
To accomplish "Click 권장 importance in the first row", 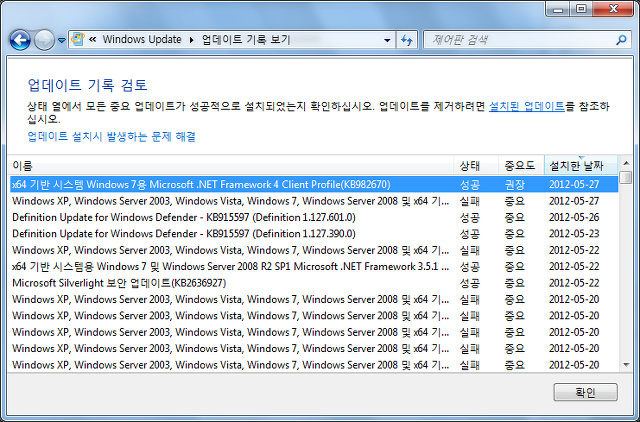I will click(x=514, y=184).
